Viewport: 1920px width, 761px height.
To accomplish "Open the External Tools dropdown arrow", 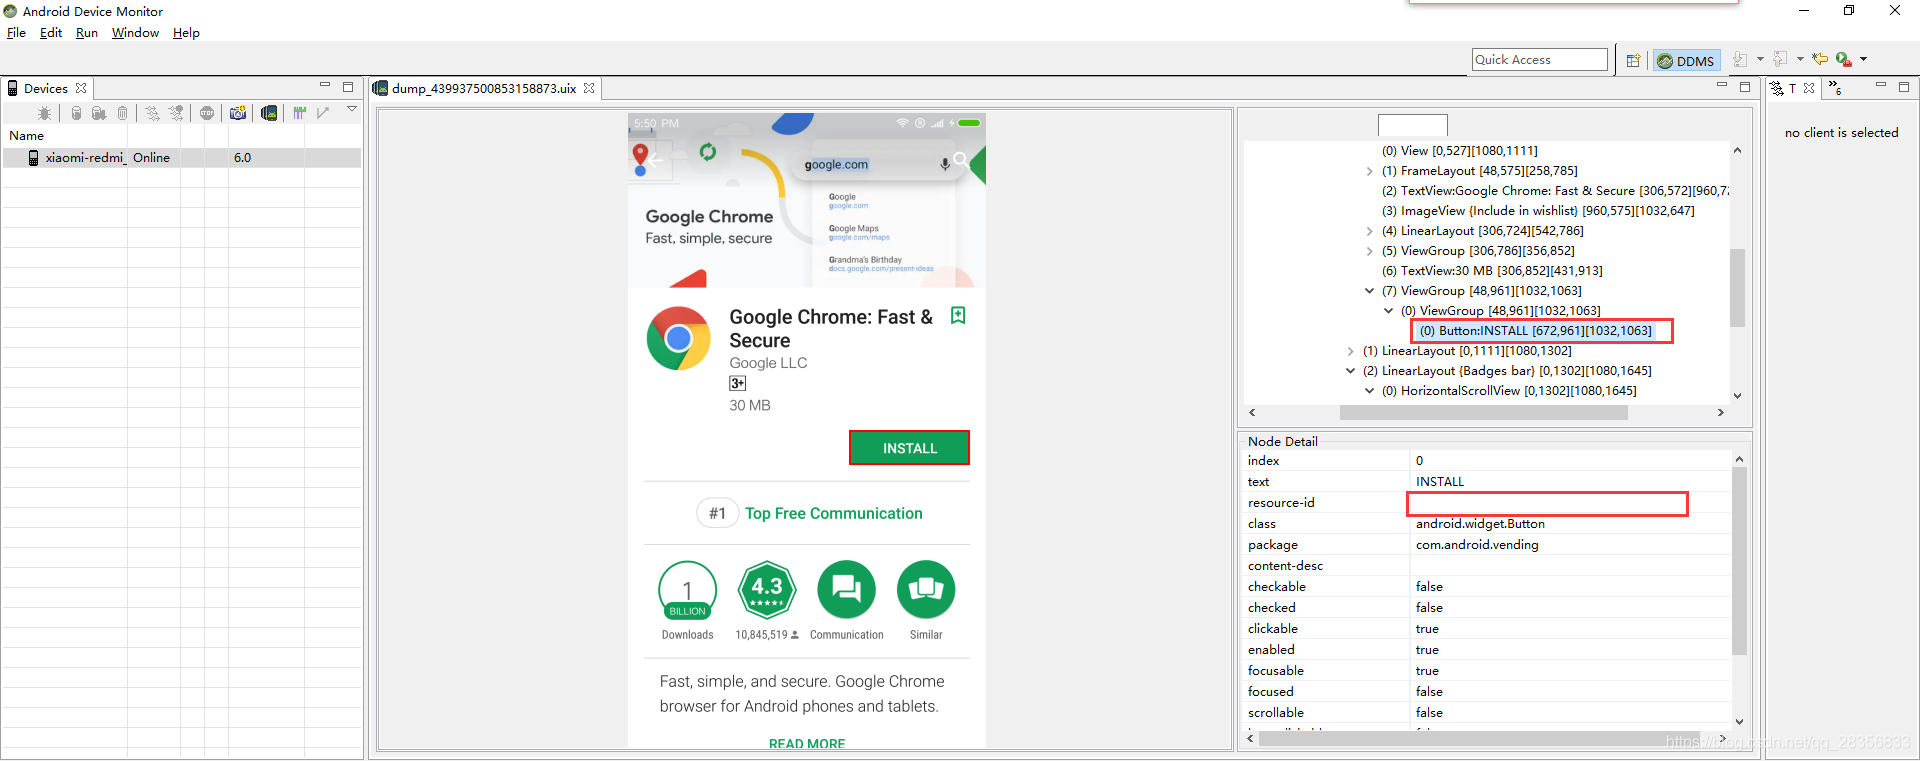I will pyautogui.click(x=1863, y=59).
